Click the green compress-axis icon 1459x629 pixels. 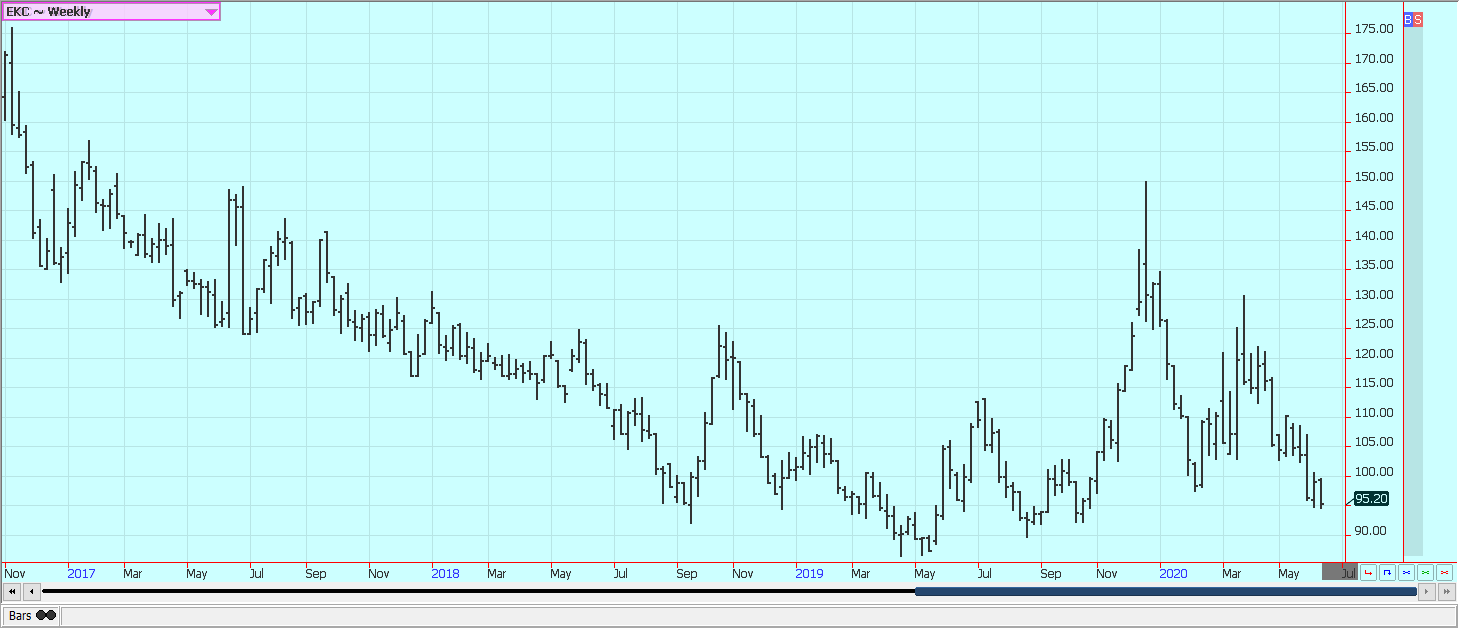[1425, 573]
